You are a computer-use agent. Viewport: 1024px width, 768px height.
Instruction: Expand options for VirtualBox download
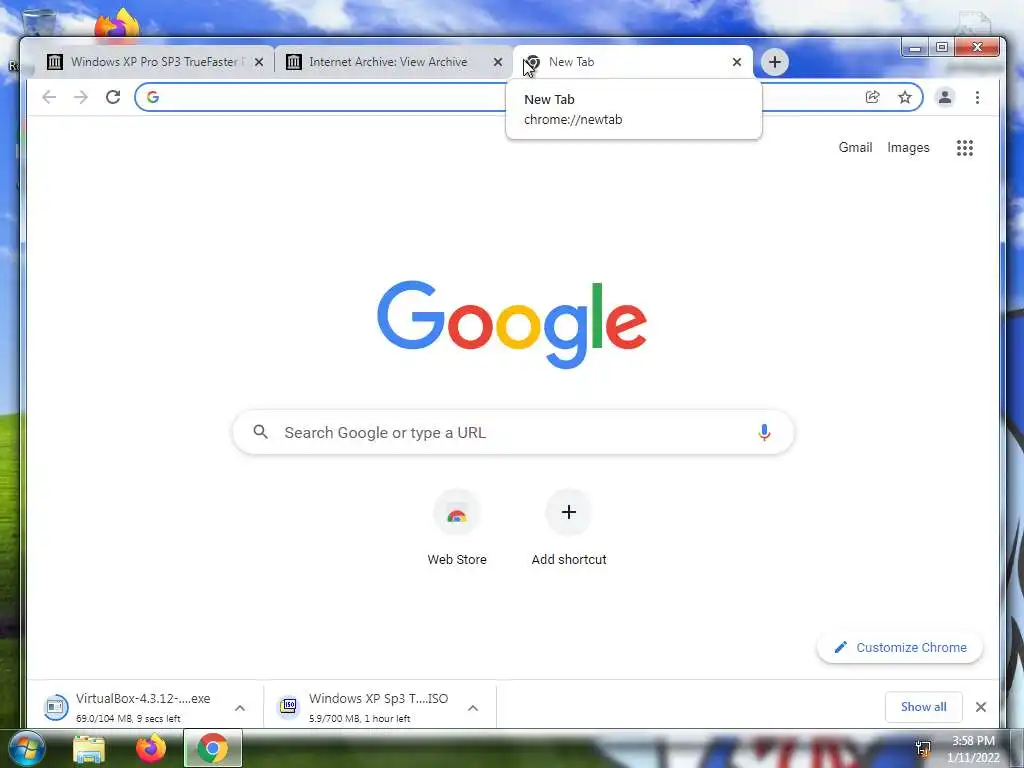point(240,707)
